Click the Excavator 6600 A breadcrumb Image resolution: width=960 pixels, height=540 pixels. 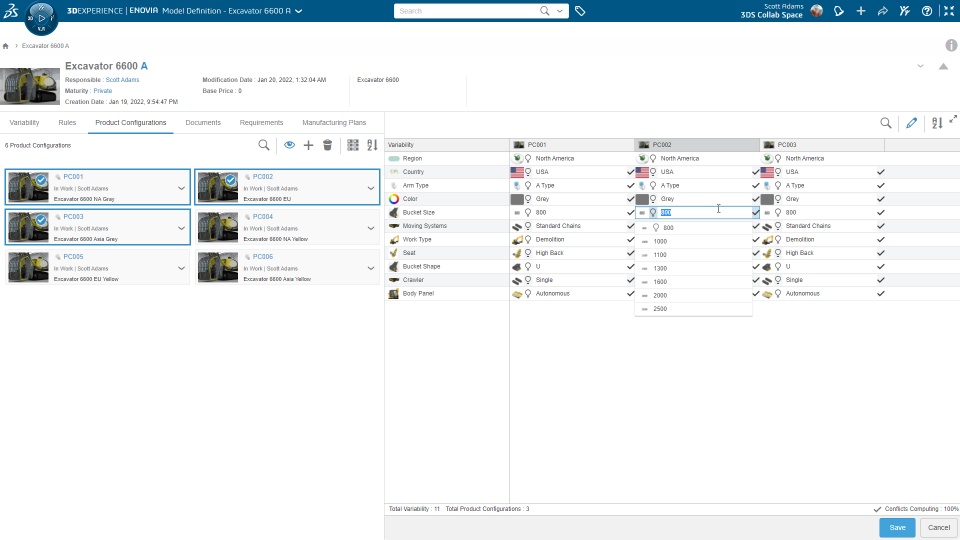[45, 46]
